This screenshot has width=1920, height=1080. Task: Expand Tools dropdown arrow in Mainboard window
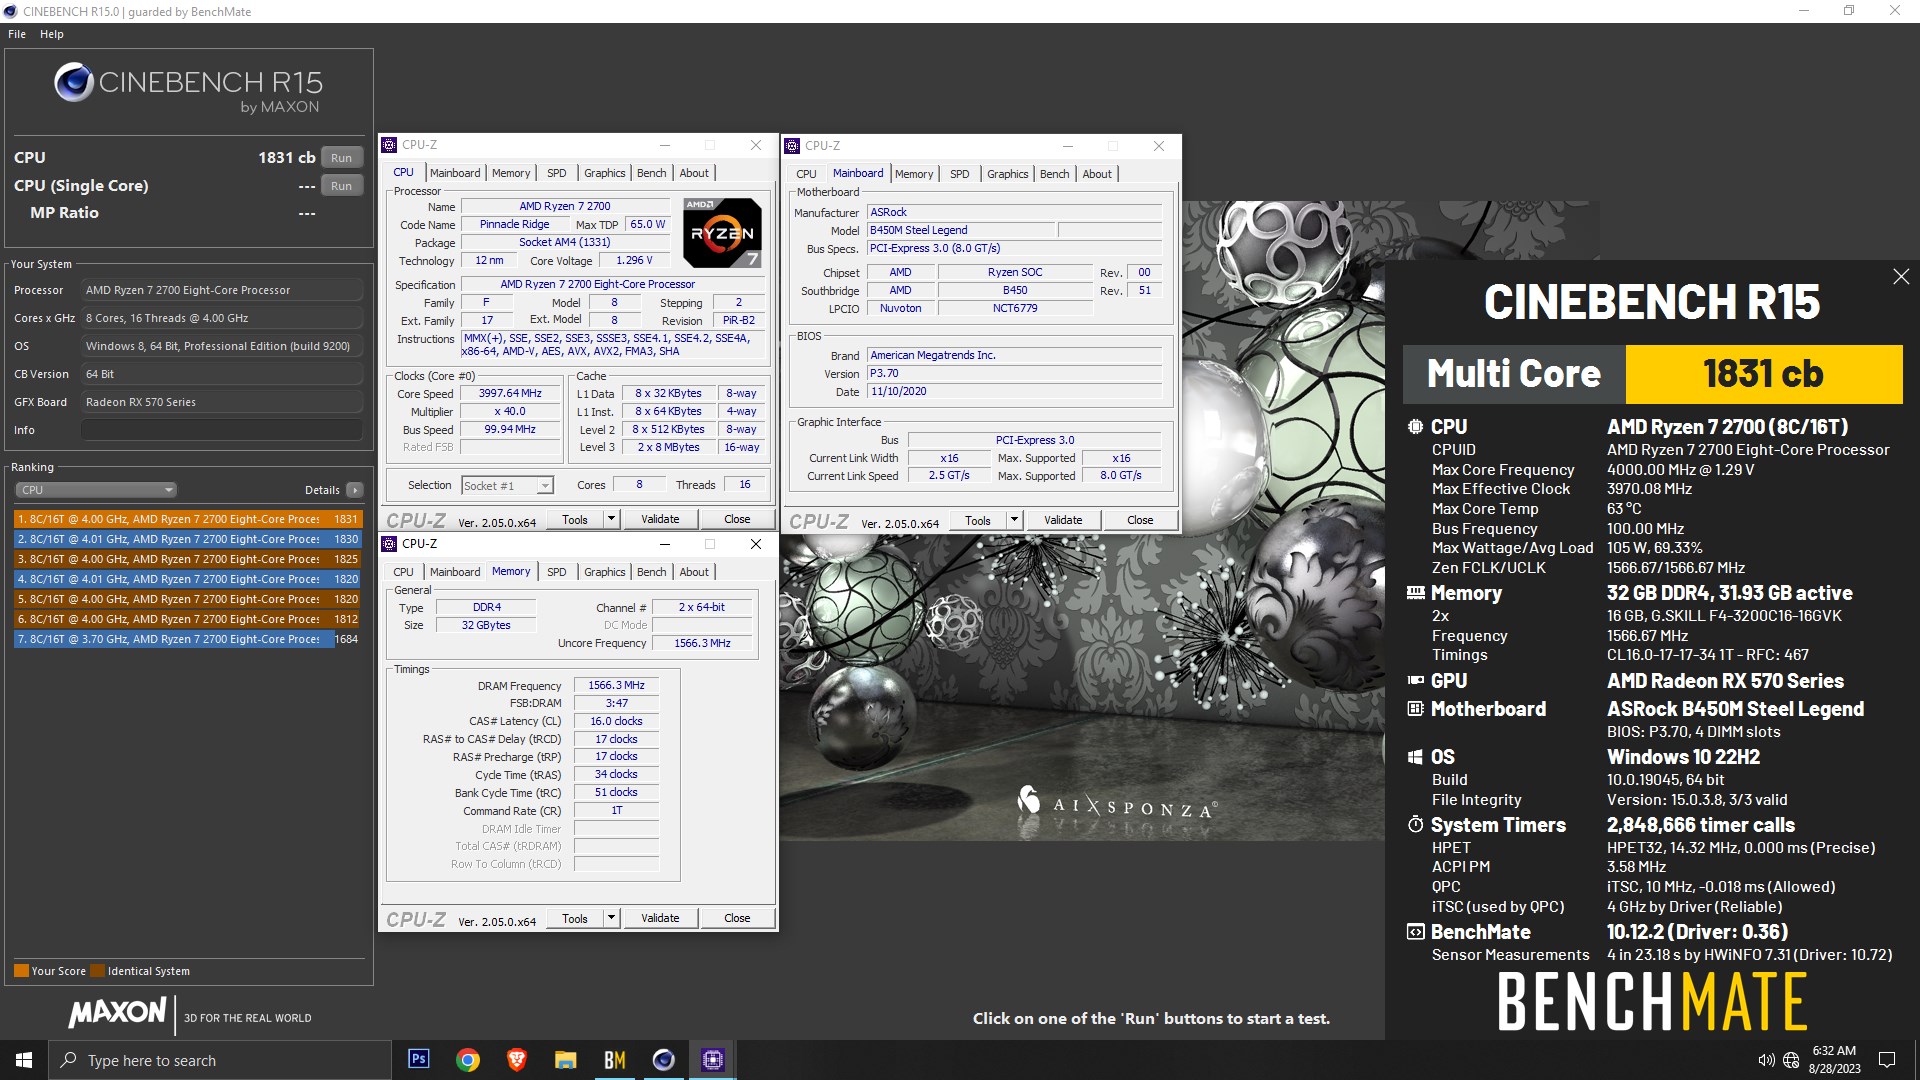click(x=1014, y=520)
